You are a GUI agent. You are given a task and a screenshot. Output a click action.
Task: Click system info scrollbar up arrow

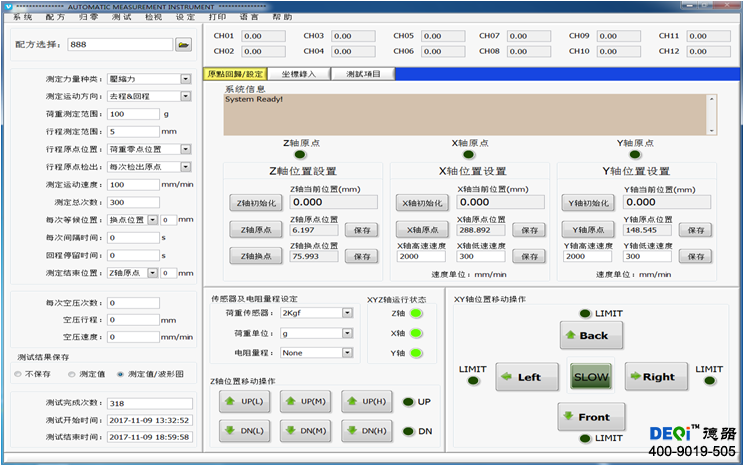[x=711, y=99]
